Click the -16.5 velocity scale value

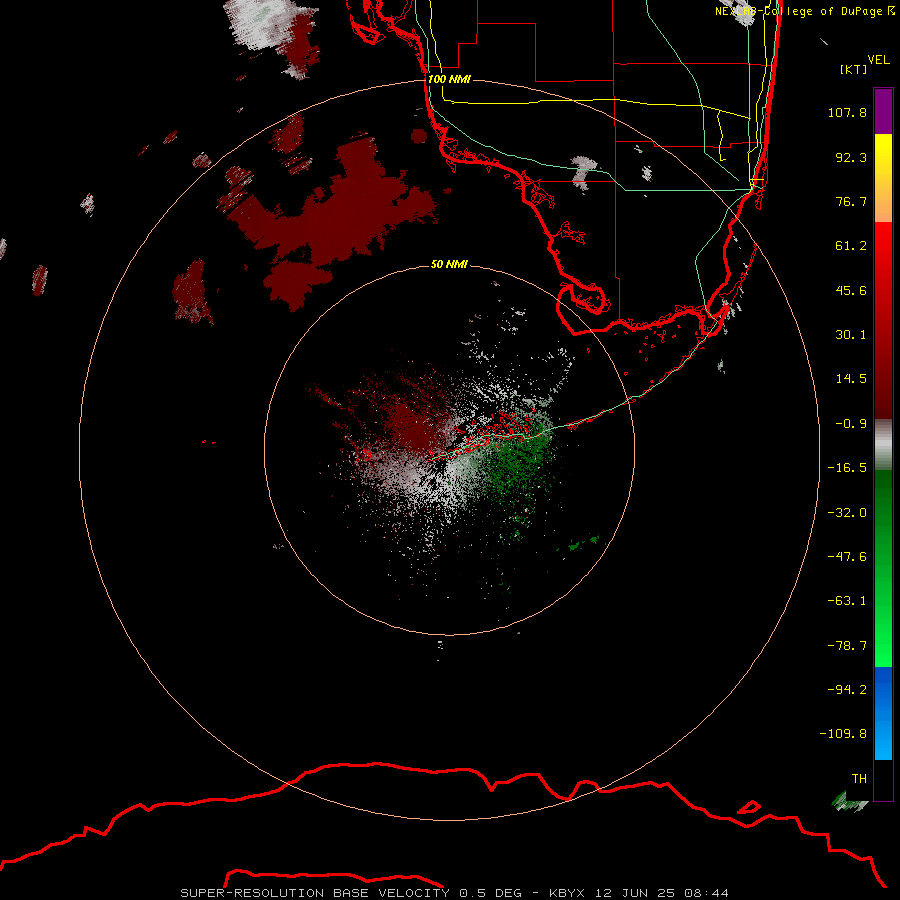point(847,468)
